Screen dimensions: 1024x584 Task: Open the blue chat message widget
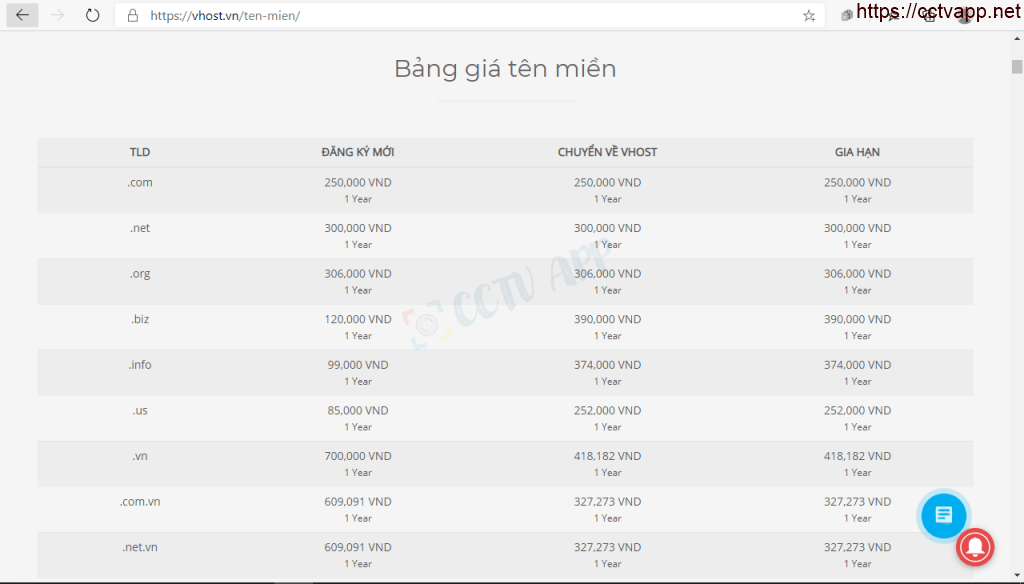pos(942,515)
